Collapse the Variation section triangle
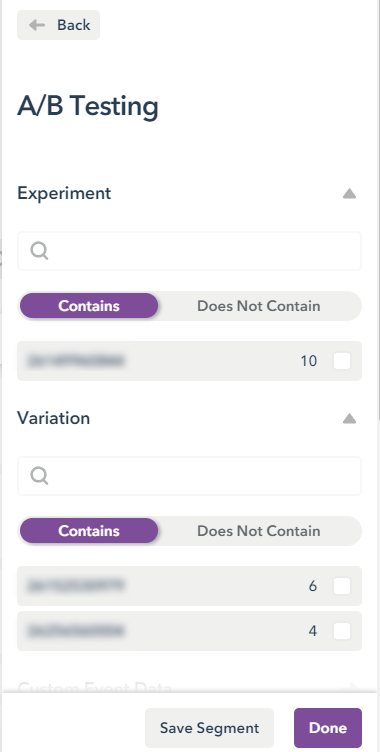The height and width of the screenshot is (752, 380). [x=349, y=419]
